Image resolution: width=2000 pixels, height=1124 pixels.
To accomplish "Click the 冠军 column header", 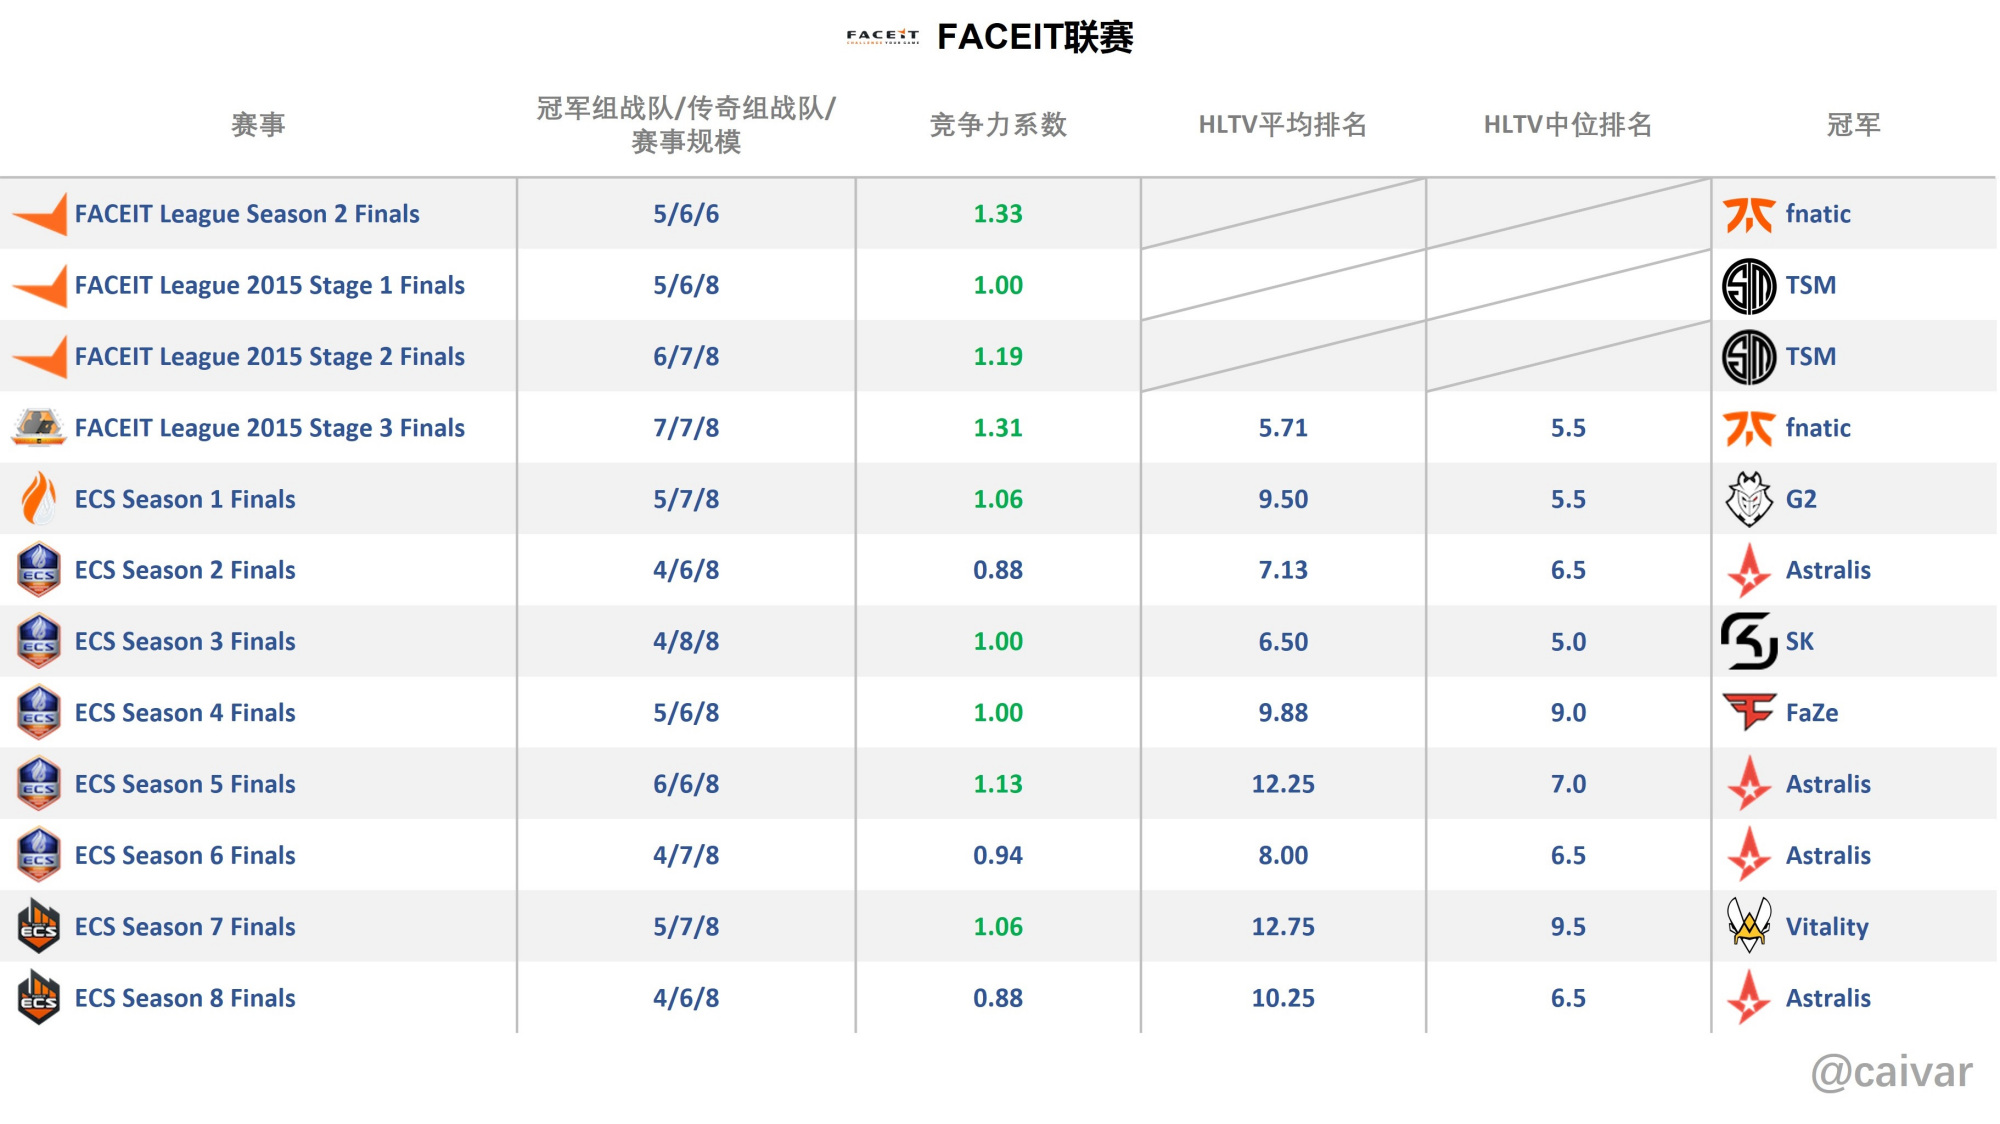I will coord(1853,125).
